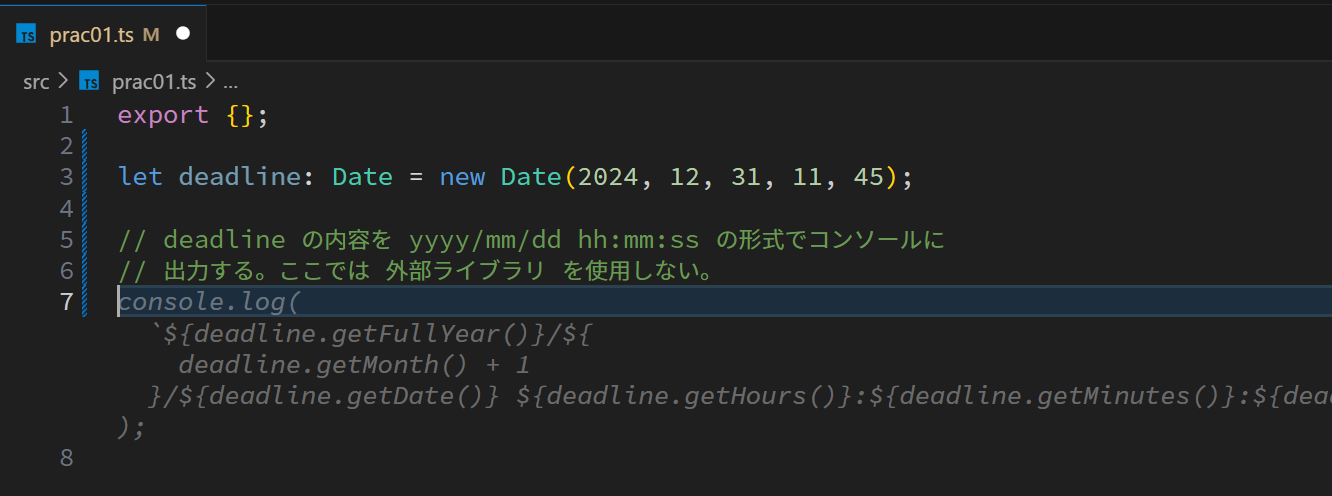
Task: Click line number 7 in the gutter
Action: [x=66, y=302]
